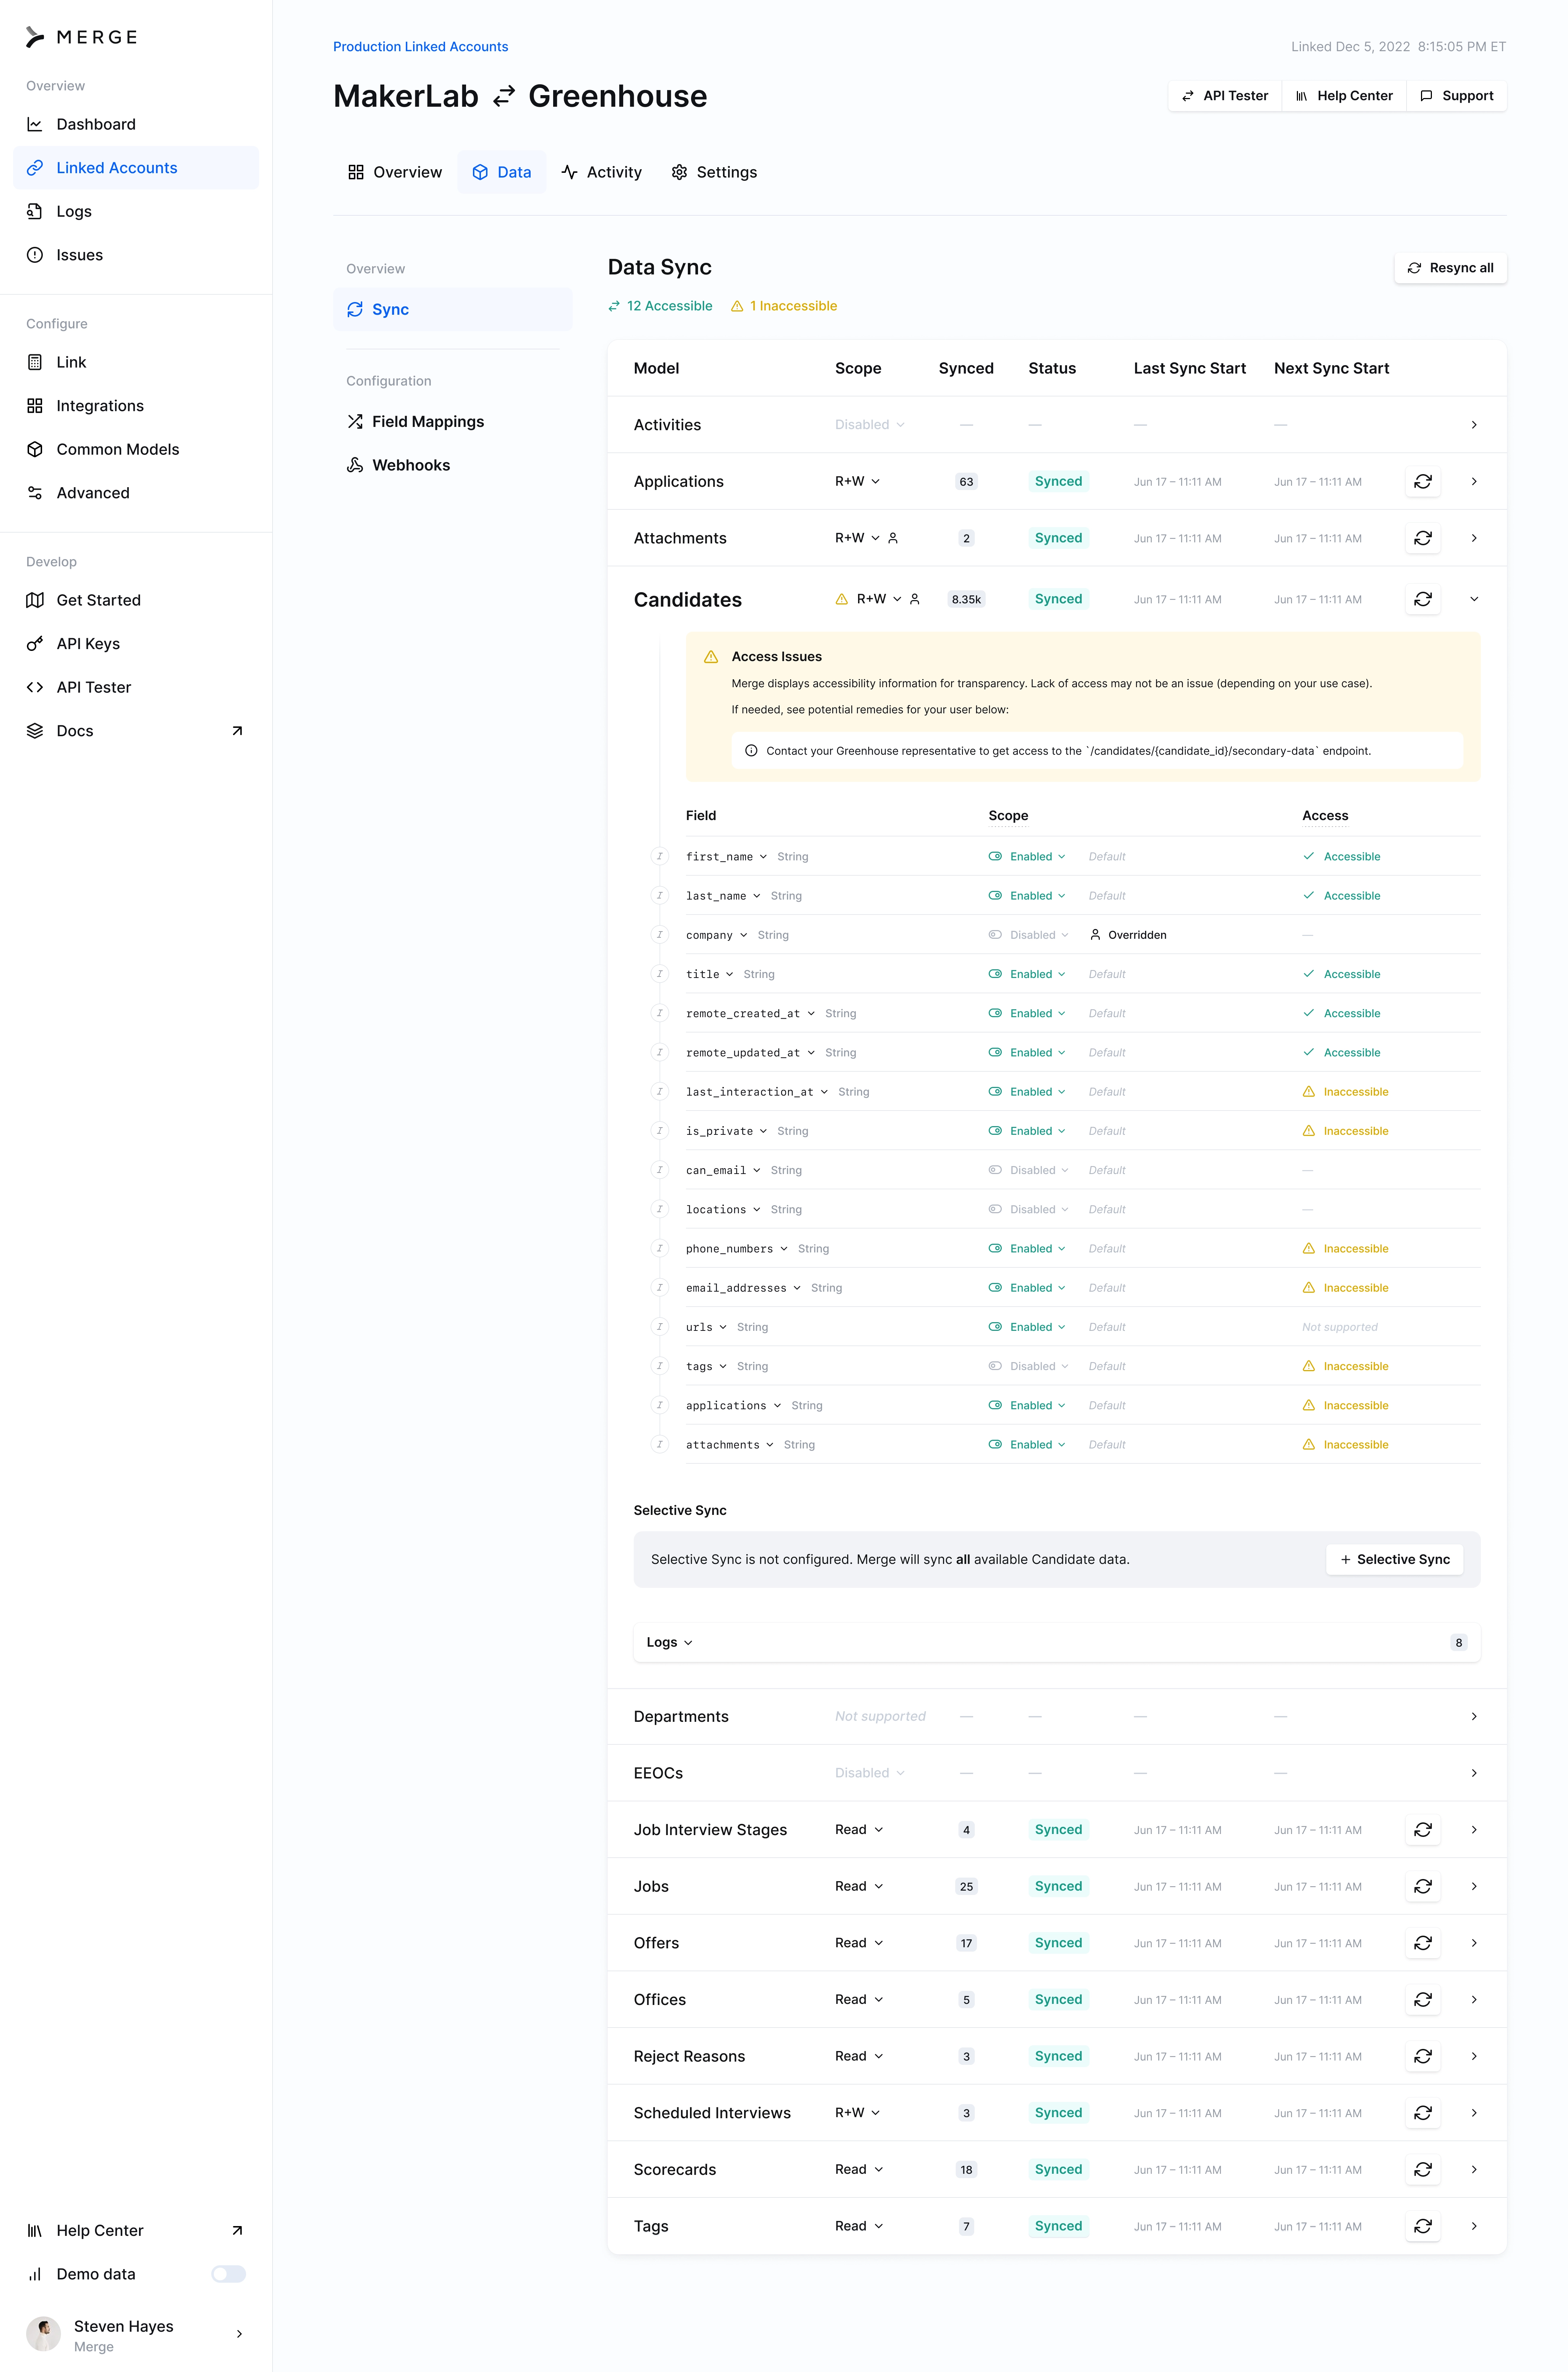This screenshot has width=1568, height=2372.
Task: Collapse the Candidates row chevron
Action: pos(1474,599)
